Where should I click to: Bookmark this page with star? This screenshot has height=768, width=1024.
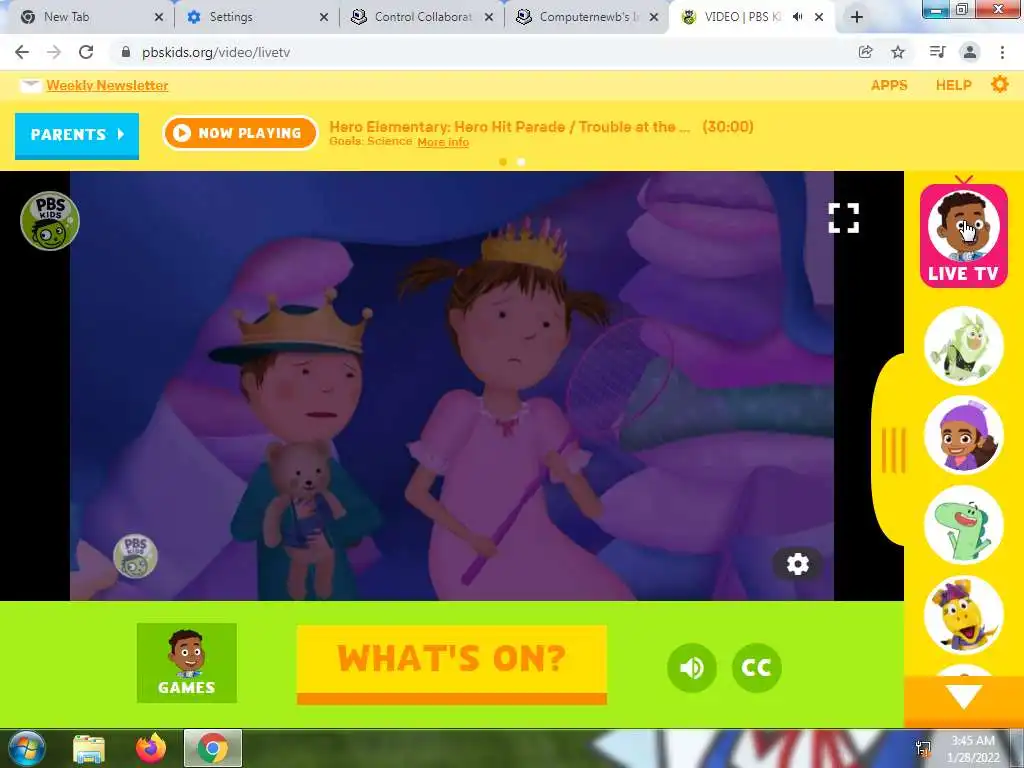[898, 52]
